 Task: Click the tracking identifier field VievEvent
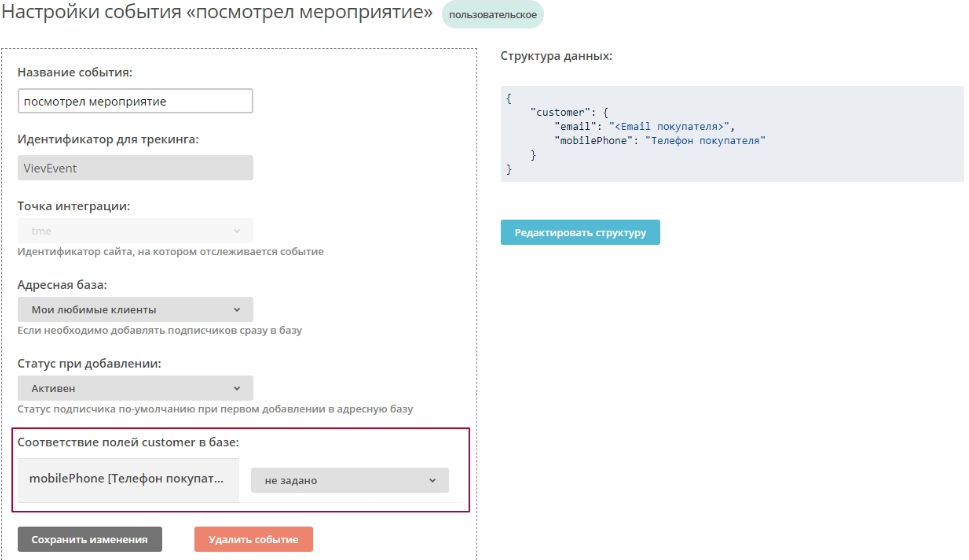coord(135,168)
